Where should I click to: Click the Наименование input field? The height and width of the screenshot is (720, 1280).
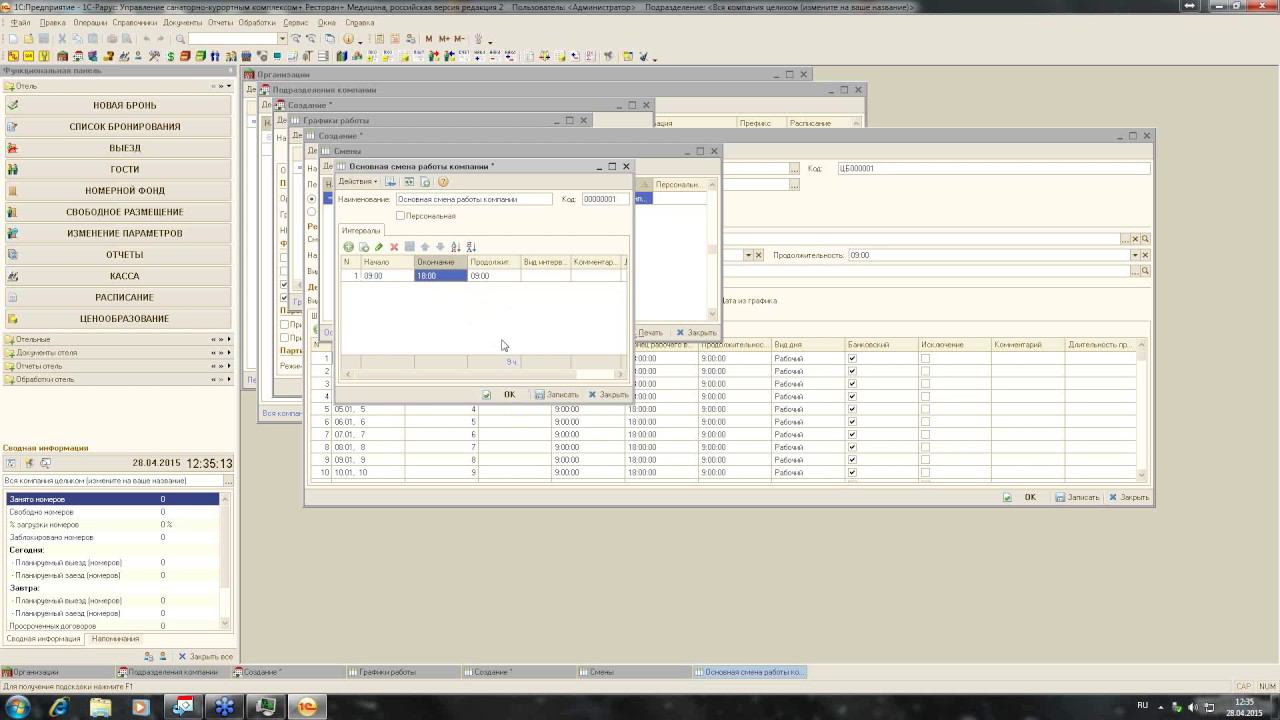pos(473,199)
